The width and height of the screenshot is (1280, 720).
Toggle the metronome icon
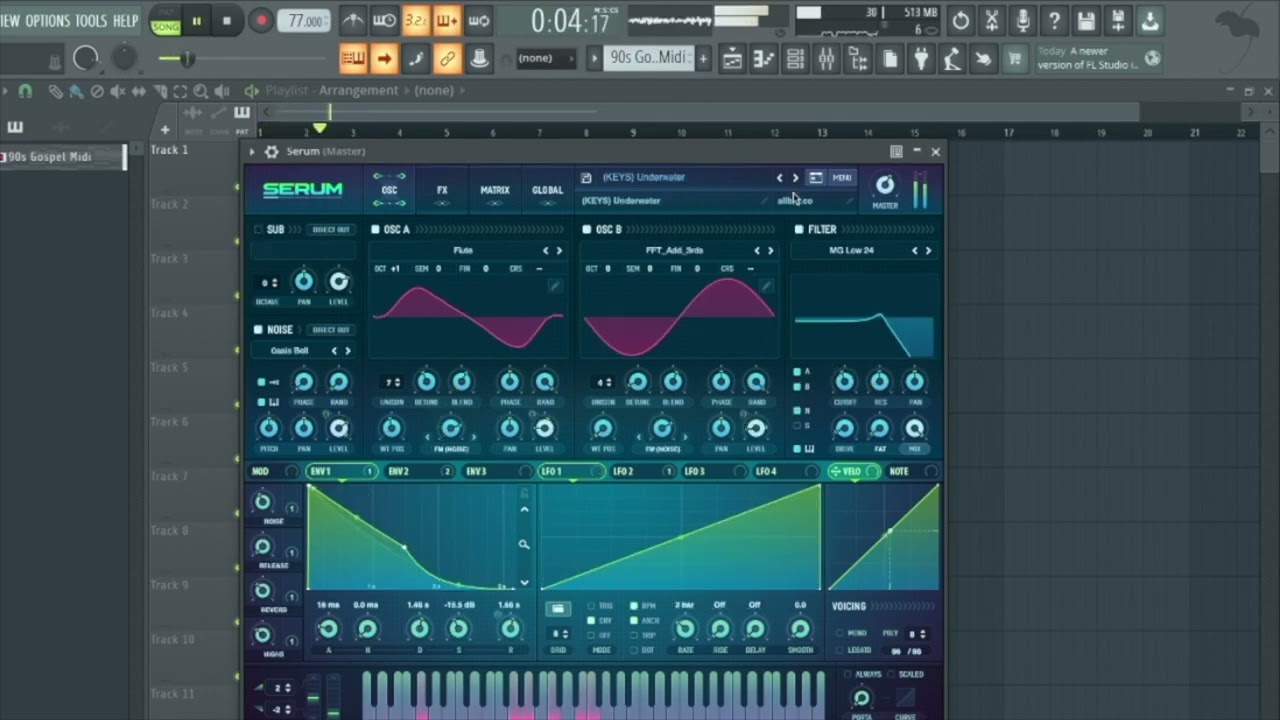click(353, 20)
